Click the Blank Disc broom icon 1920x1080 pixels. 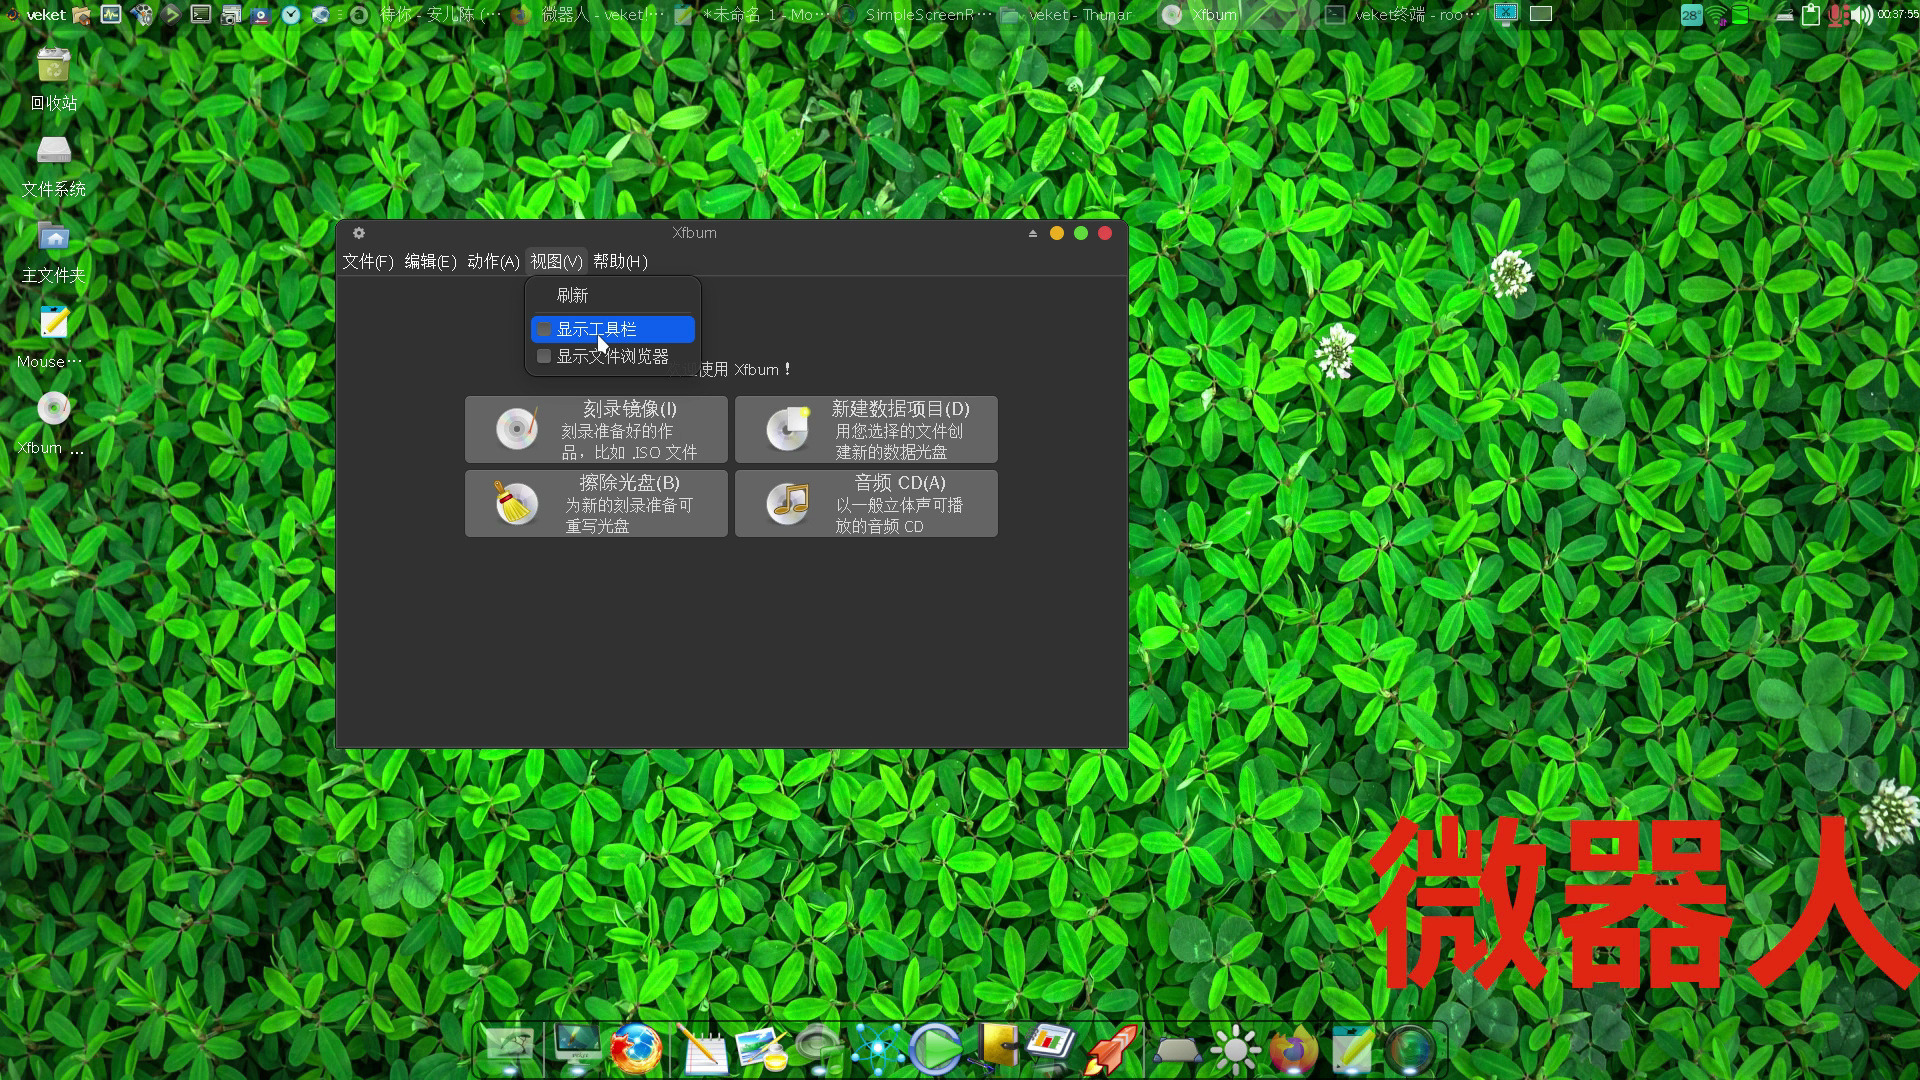tap(516, 503)
